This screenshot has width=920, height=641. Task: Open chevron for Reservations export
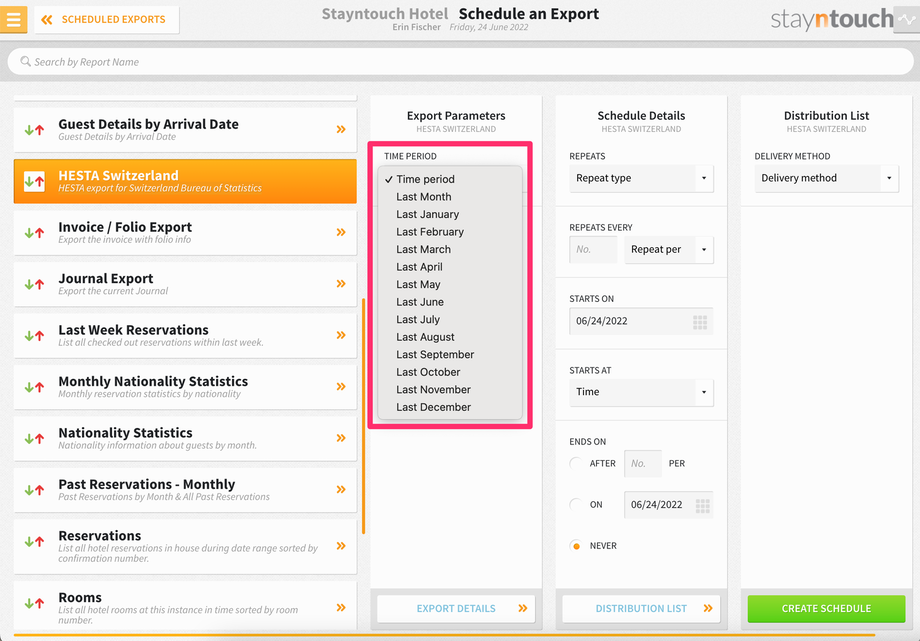tap(341, 545)
